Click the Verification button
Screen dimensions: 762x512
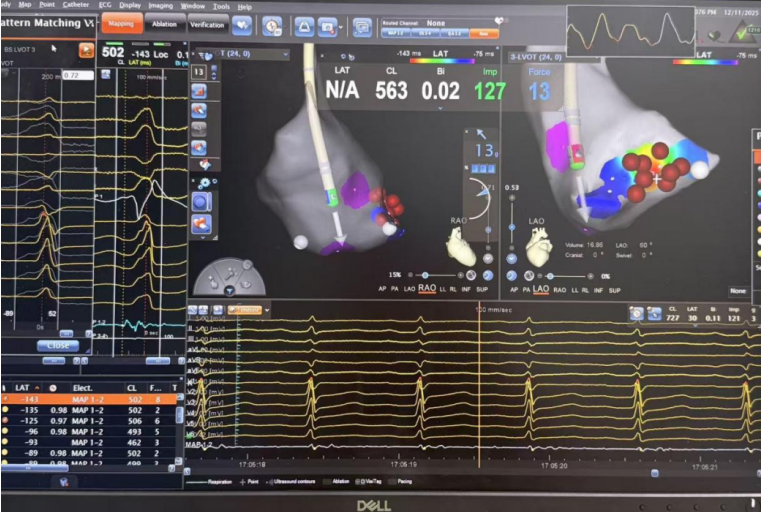[x=207, y=23]
